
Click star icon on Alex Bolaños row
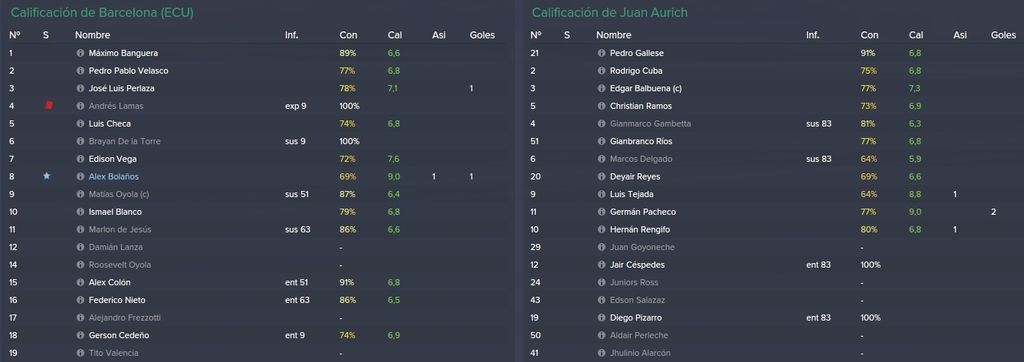(46, 176)
